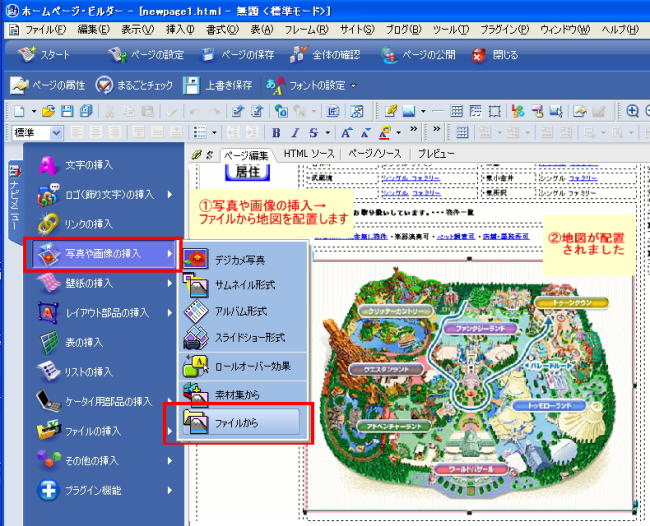Viewport: 650px width, 526px height.
Task: Click ページの公開 toolbar button
Action: (x=418, y=54)
